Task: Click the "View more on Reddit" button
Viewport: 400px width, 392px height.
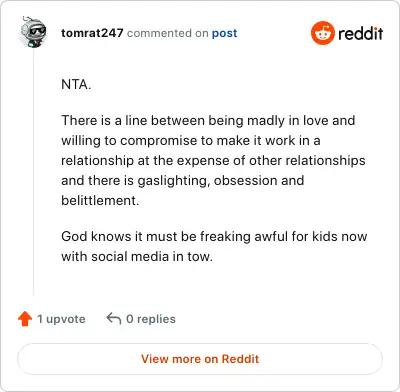Action: pyautogui.click(x=200, y=359)
